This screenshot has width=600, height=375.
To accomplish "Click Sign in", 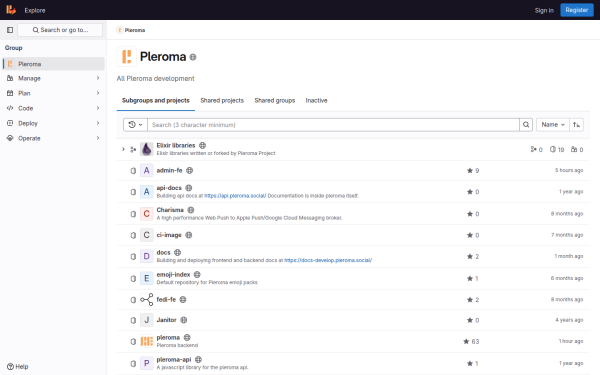I will coord(544,10).
